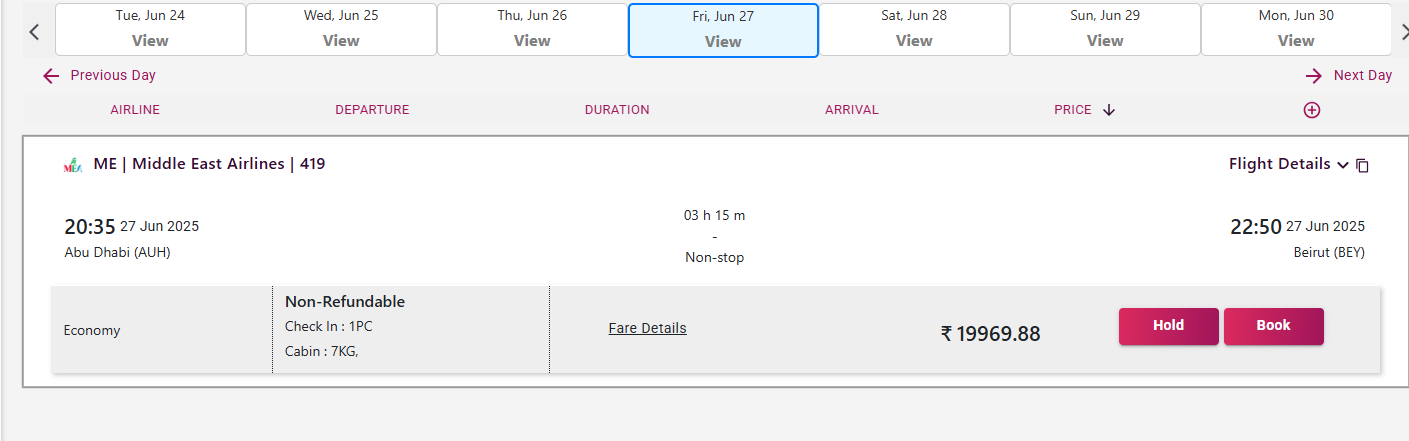Open the Sun, Jun 29 date tab

pos(1105,29)
